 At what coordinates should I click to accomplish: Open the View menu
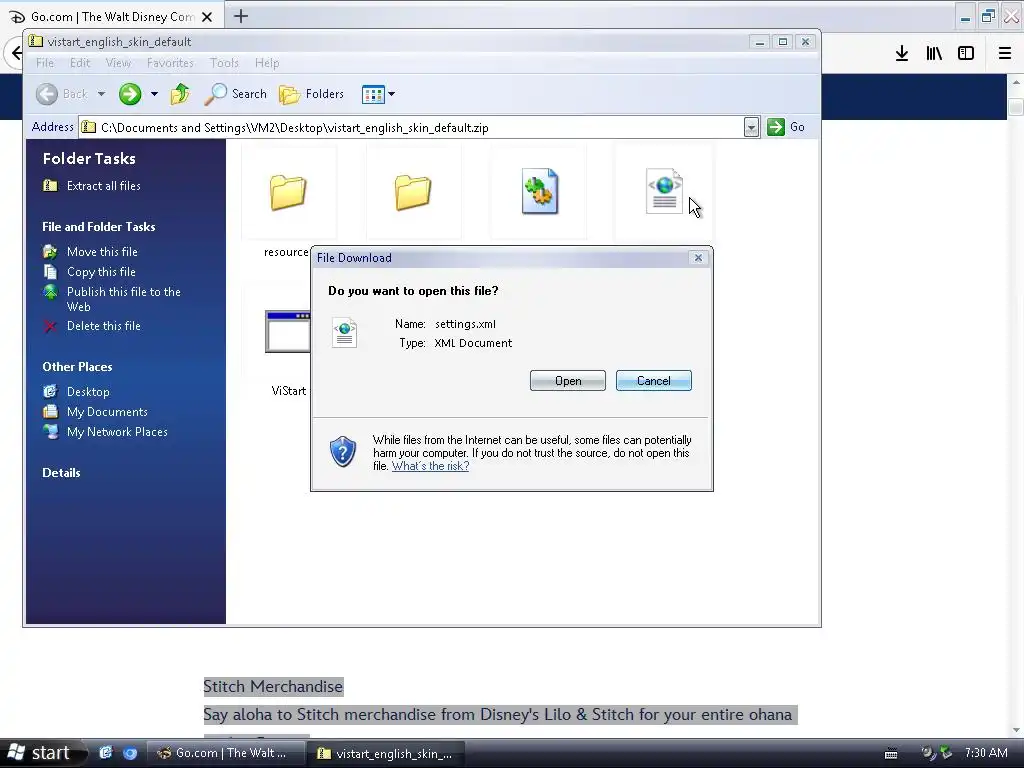click(x=118, y=63)
